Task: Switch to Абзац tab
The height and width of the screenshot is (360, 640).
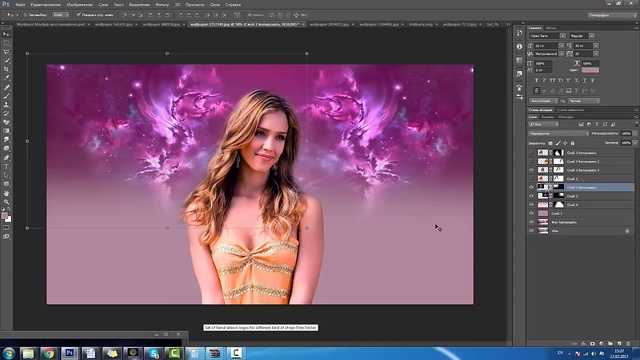Action: point(551,28)
